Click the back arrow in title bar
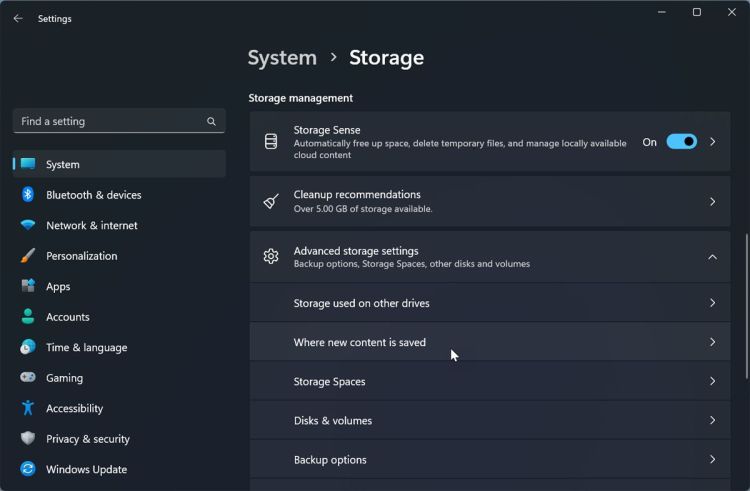Screen dimensions: 750x491 (18, 18)
